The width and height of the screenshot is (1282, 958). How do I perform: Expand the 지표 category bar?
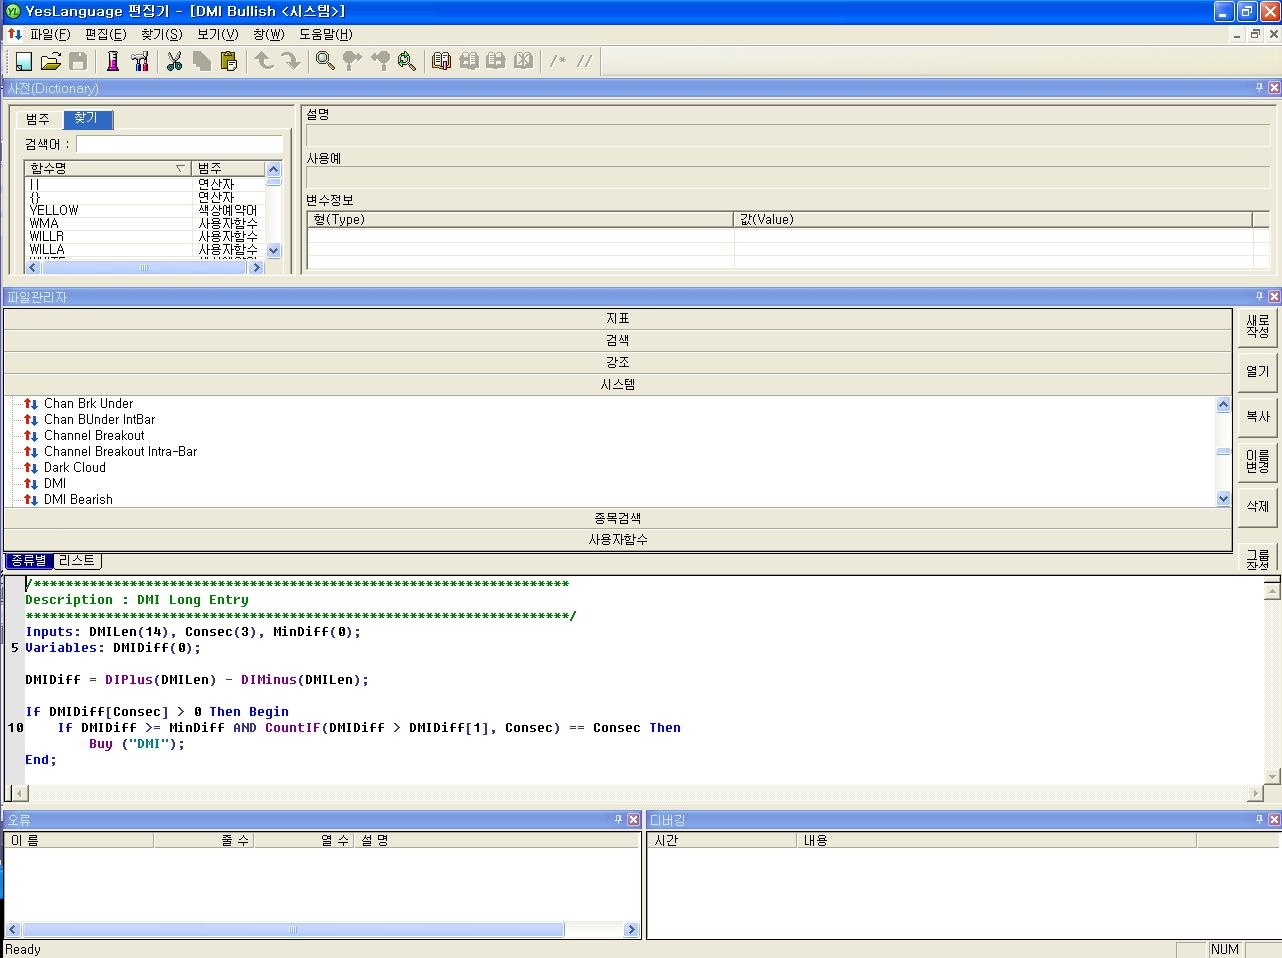[617, 318]
